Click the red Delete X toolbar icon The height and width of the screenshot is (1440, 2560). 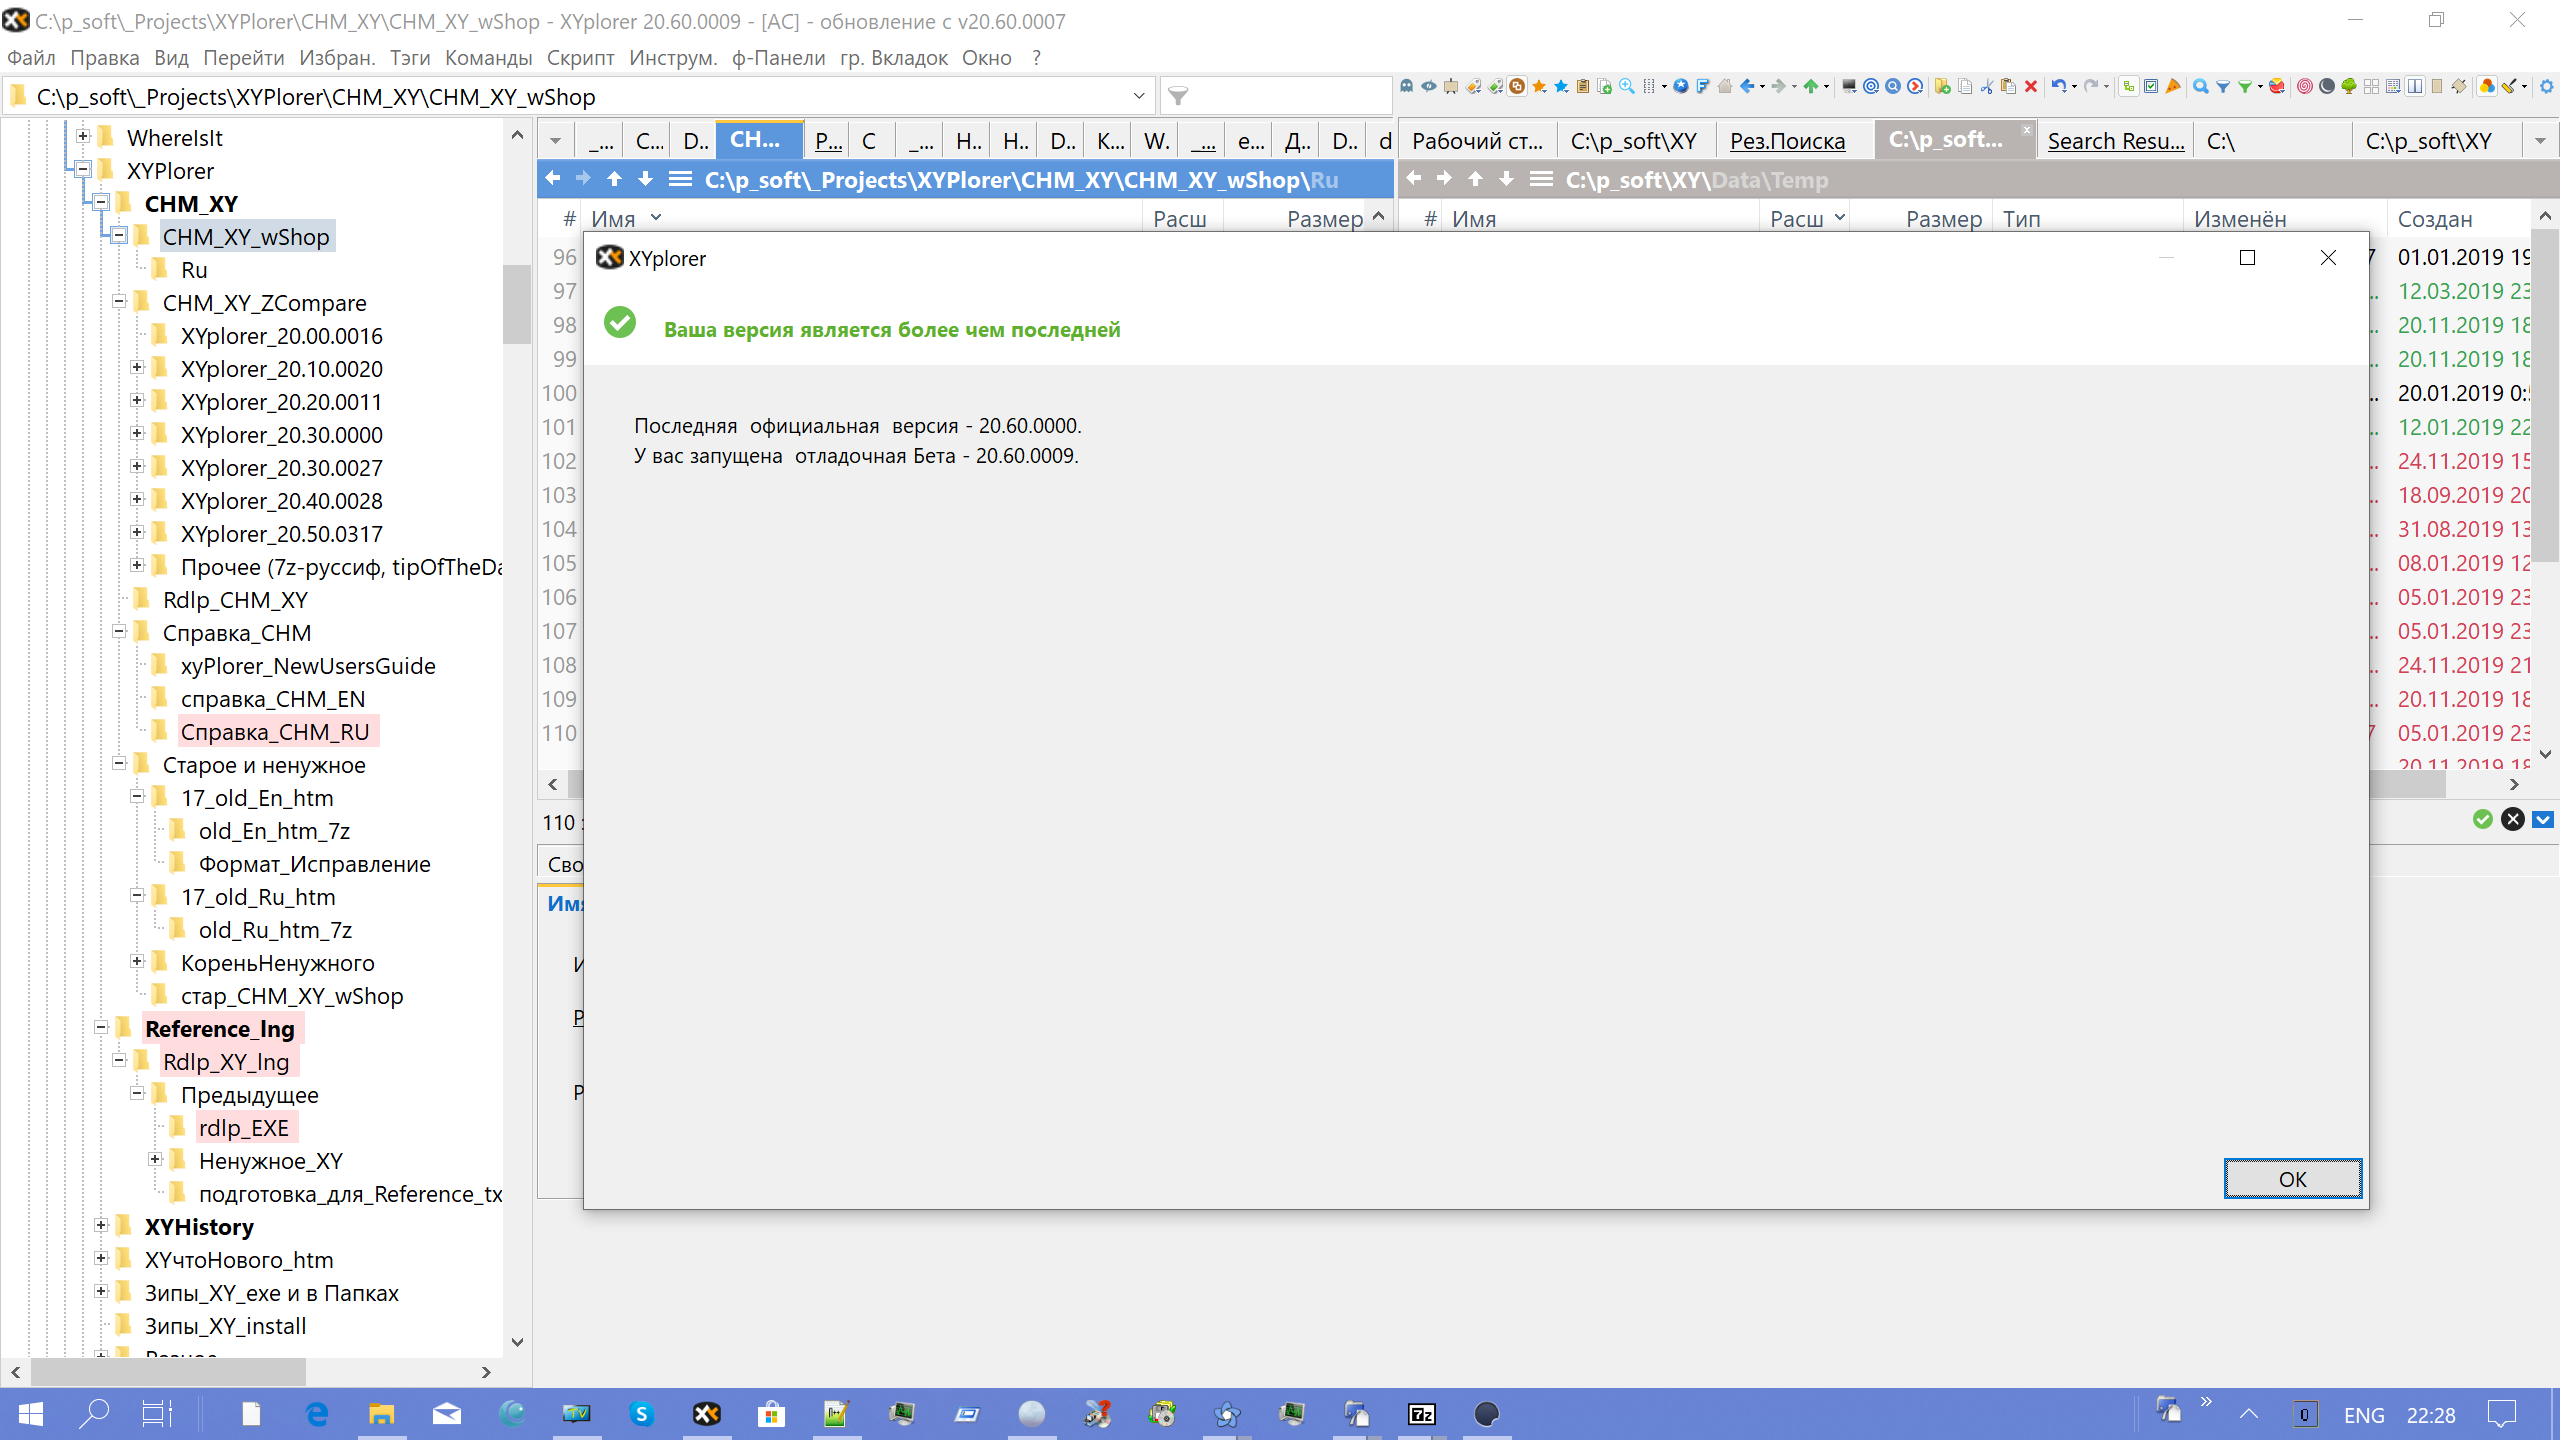coord(2031,86)
